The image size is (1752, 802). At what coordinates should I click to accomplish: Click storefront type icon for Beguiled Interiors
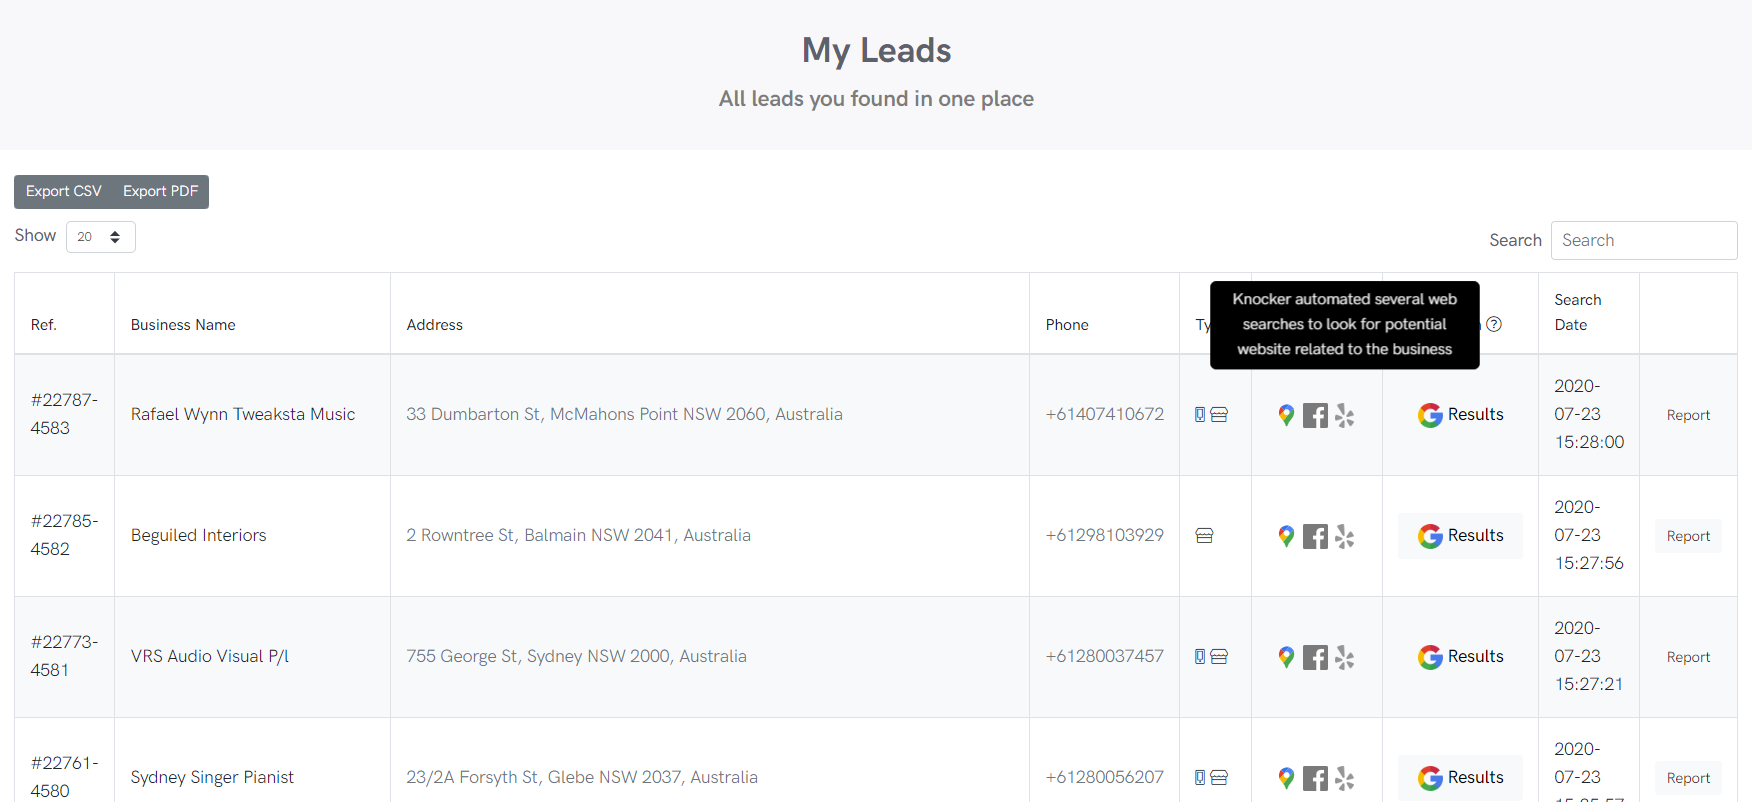point(1205,536)
